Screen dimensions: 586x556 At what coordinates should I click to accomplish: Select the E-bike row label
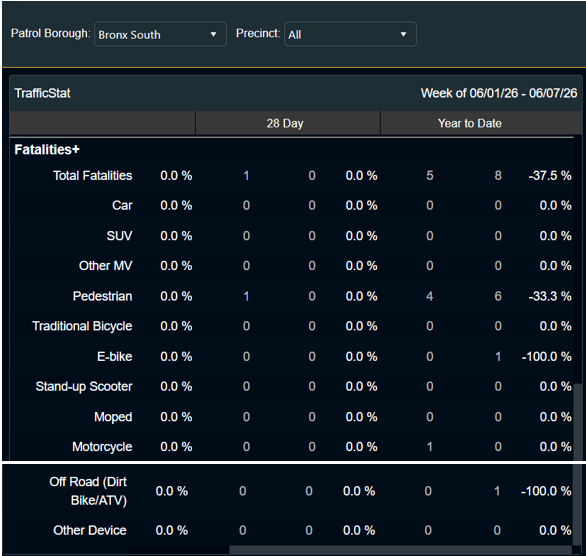[115, 356]
